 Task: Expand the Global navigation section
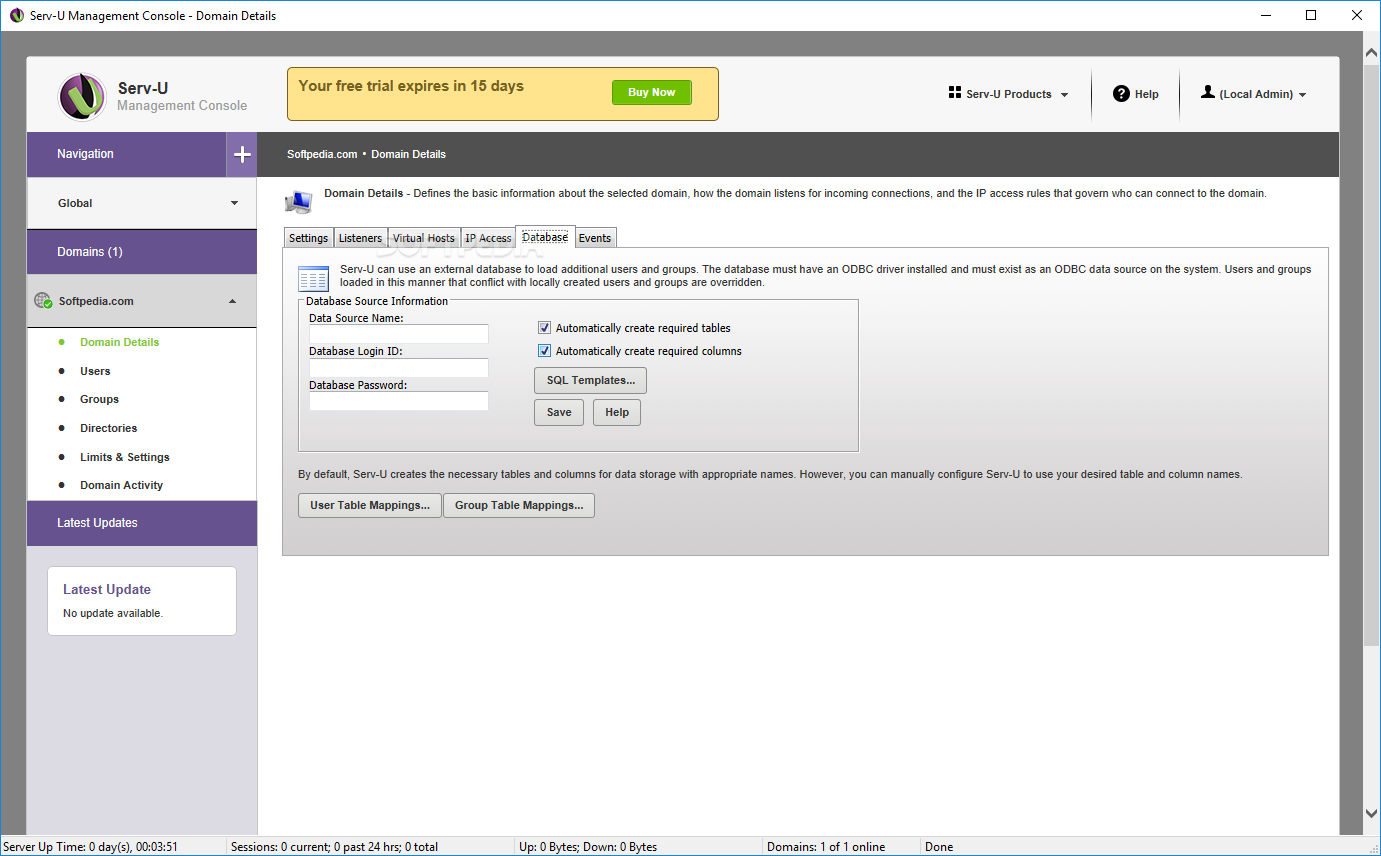(142, 203)
